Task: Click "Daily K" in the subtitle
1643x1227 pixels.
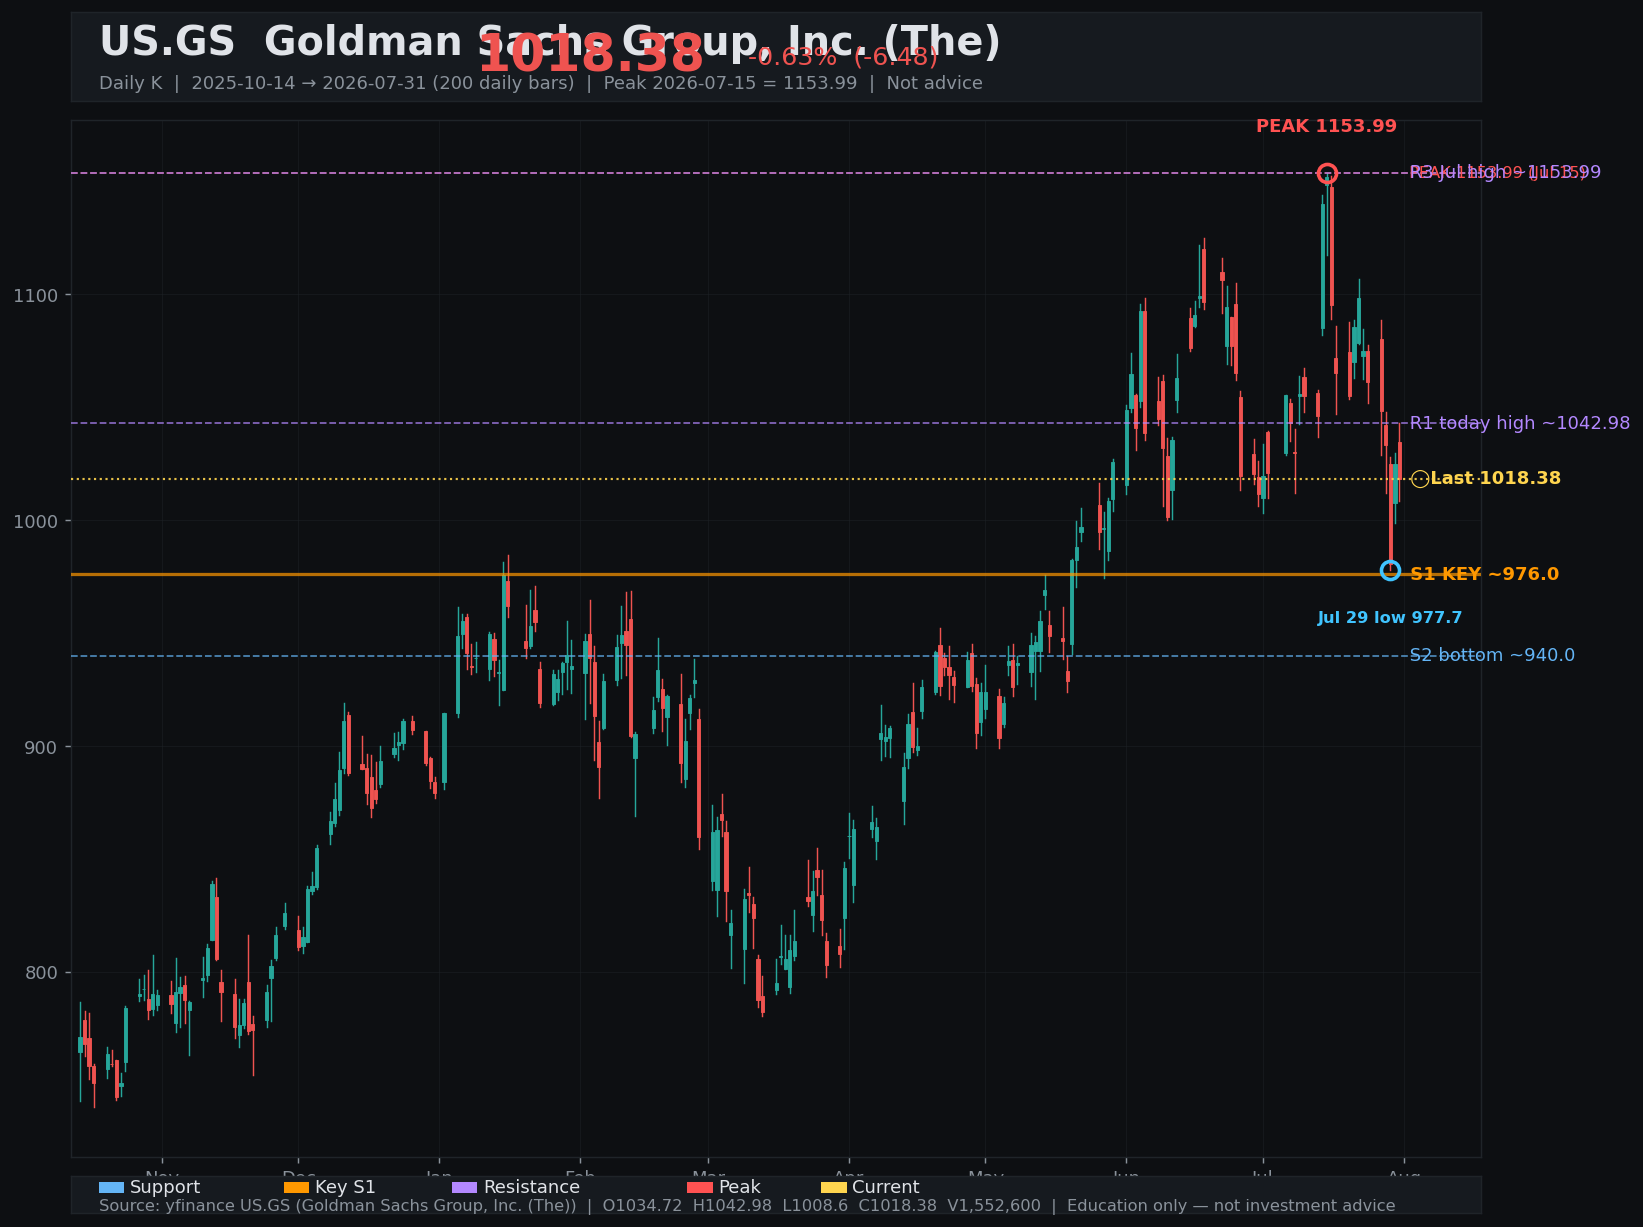Action: pos(130,83)
